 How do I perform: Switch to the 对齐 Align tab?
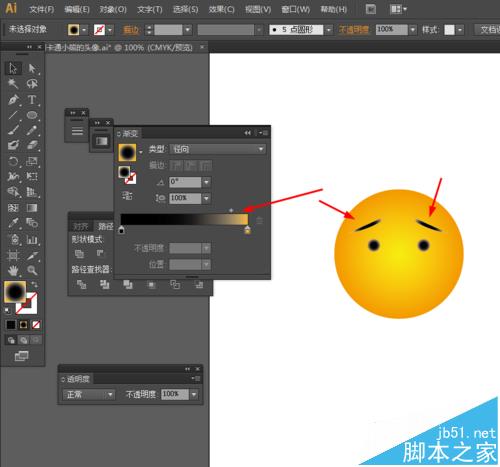tap(81, 227)
